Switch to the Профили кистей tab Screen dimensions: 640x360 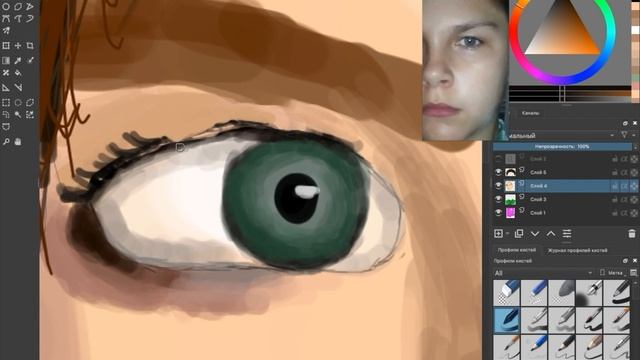pos(516,250)
